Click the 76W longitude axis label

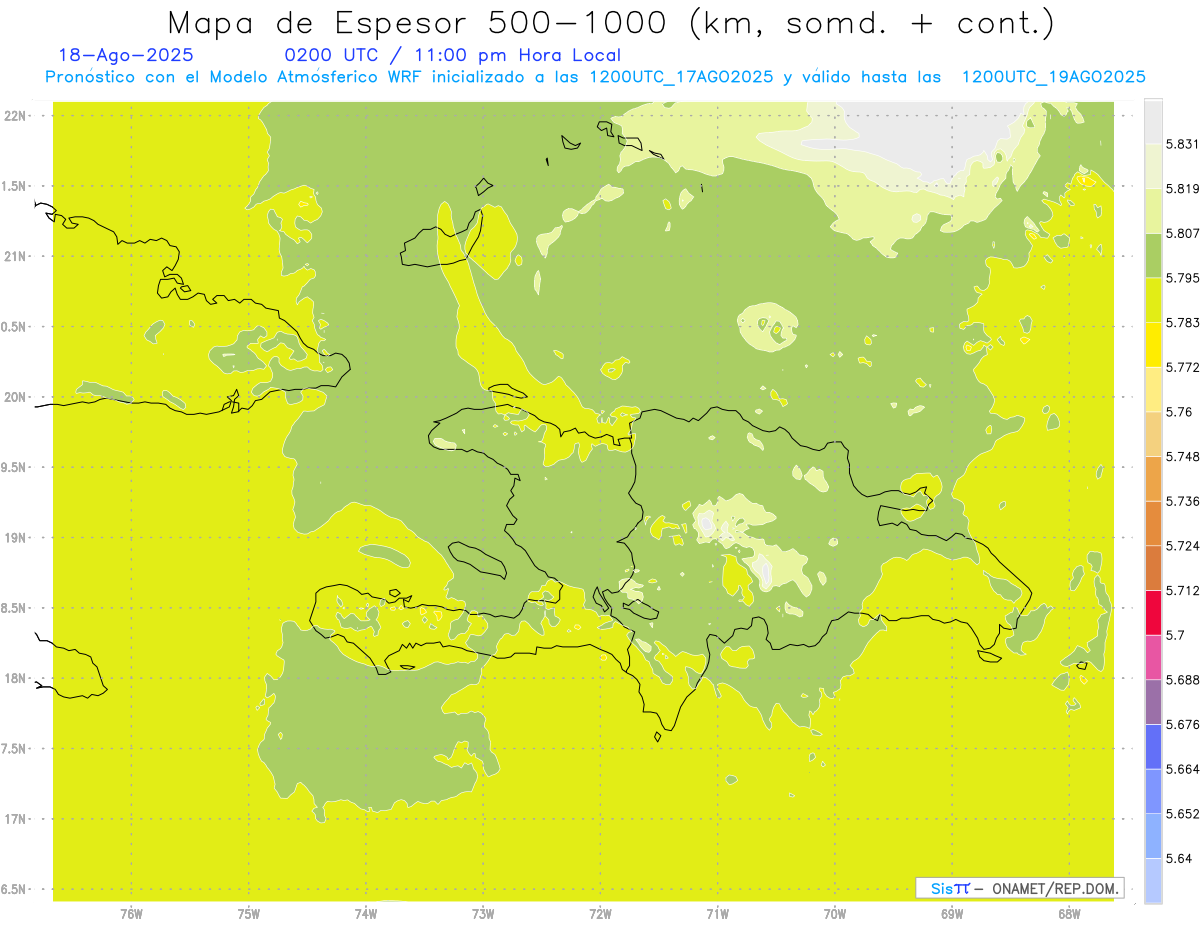(x=131, y=914)
